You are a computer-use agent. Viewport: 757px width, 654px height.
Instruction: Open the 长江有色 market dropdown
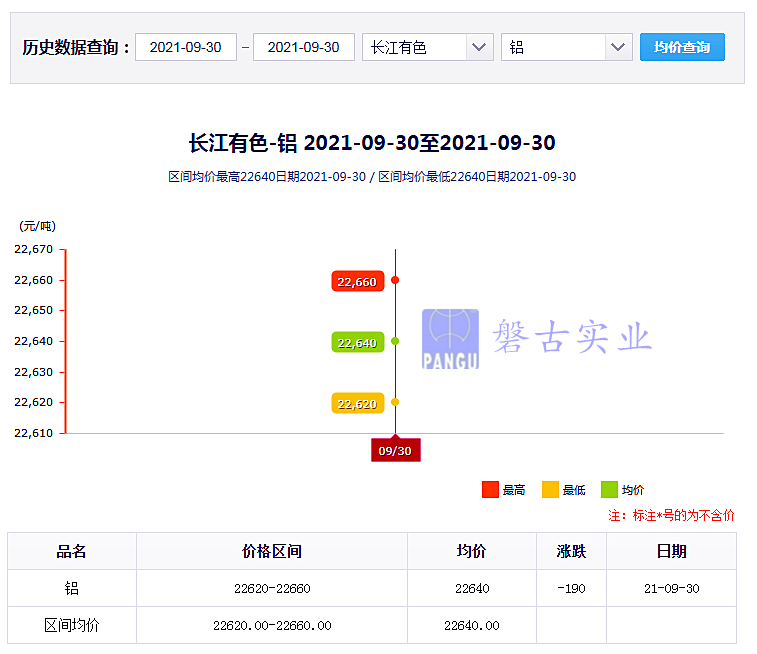pos(428,47)
